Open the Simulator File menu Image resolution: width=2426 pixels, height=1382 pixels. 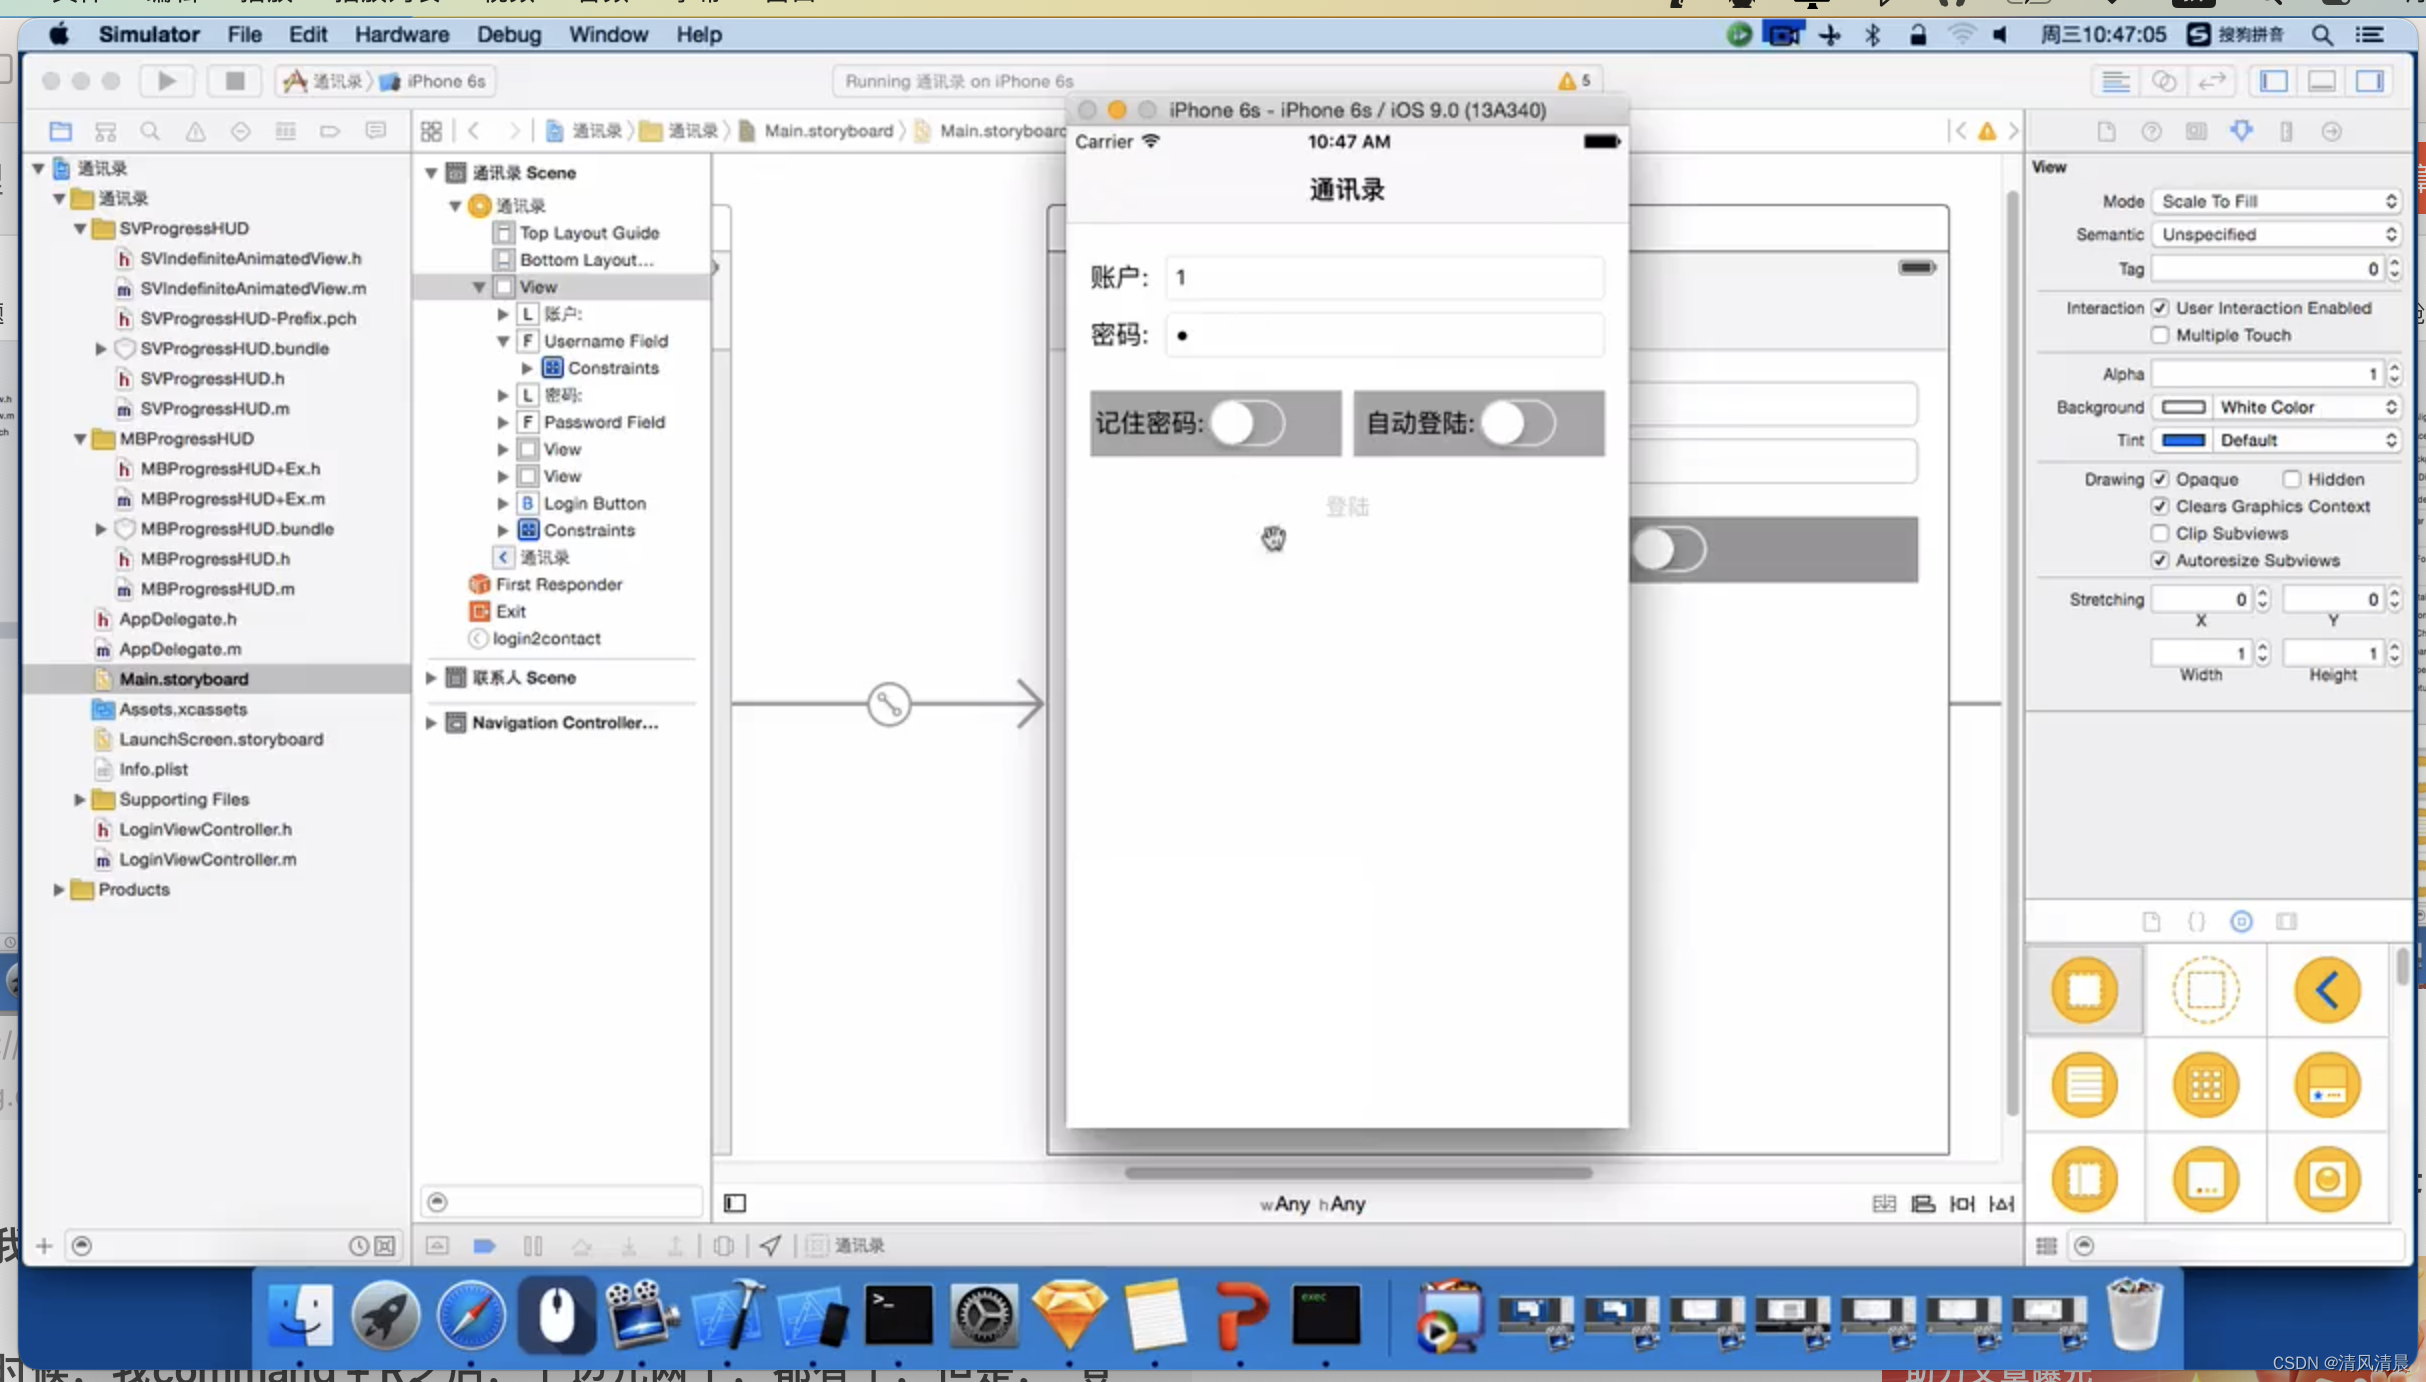pos(244,34)
